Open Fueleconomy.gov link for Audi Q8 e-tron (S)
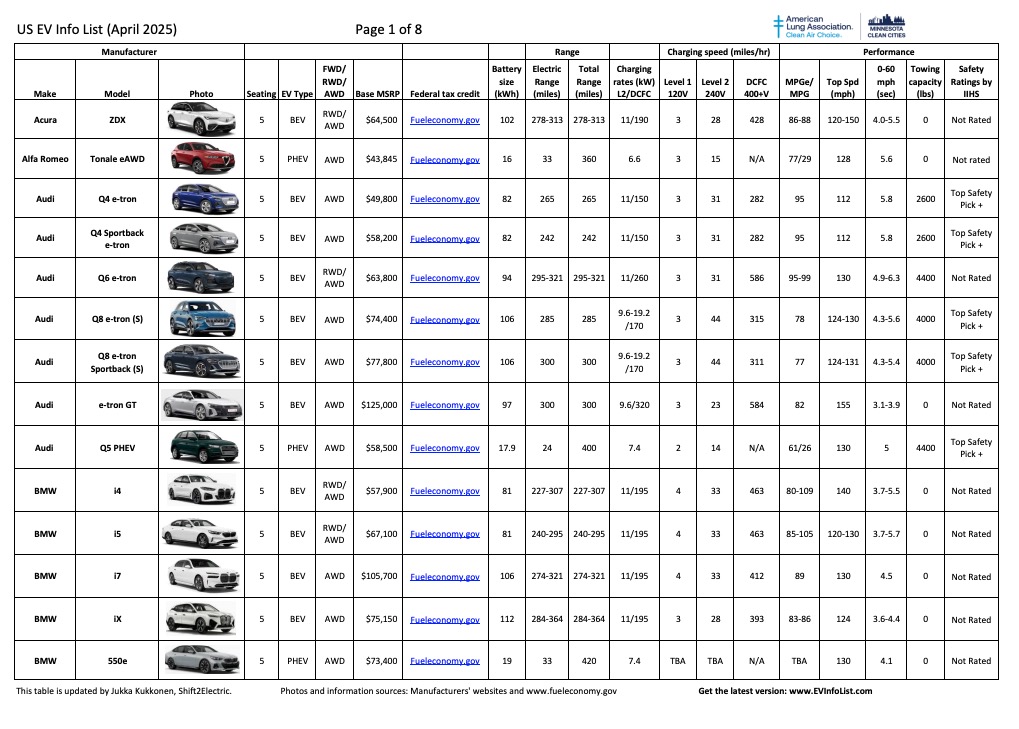Image resolution: width=1019 pixels, height=729 pixels. [445, 320]
